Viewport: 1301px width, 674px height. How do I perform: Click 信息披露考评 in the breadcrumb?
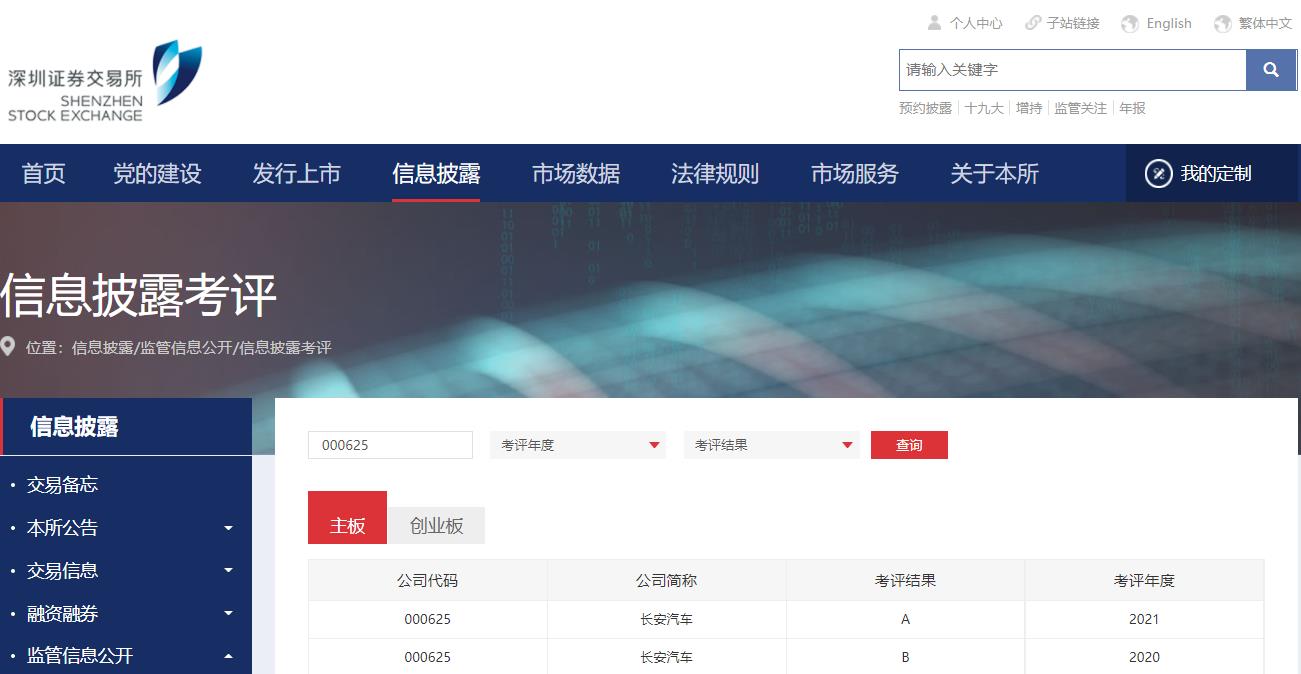click(x=284, y=348)
